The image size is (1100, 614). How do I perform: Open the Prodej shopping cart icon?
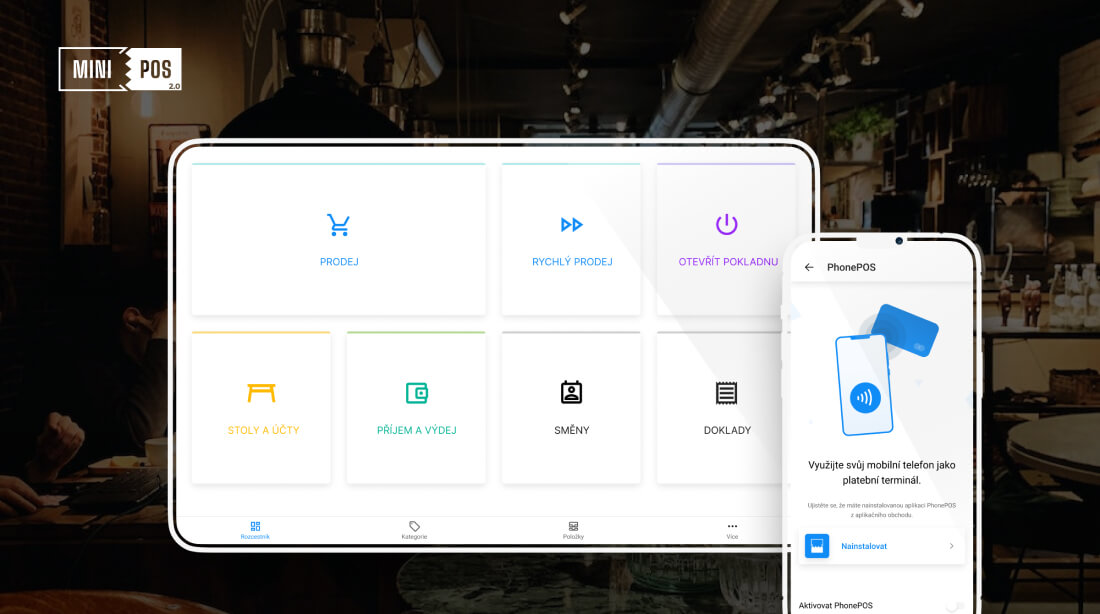pyautogui.click(x=338, y=225)
